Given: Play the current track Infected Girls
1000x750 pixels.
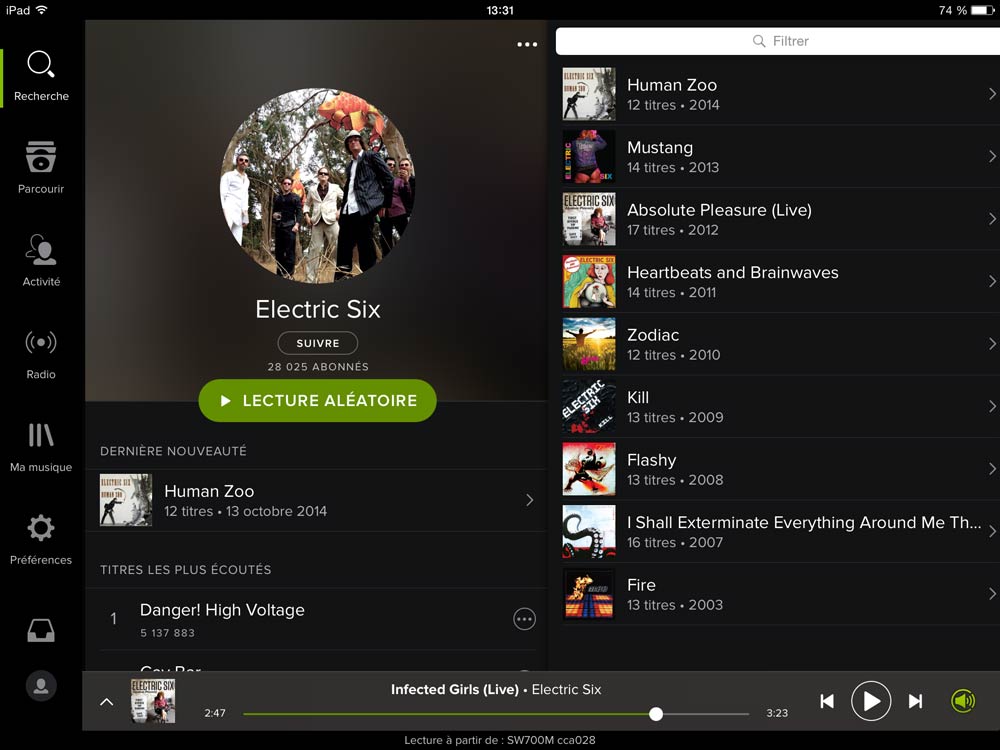Looking at the screenshot, I should coord(871,701).
